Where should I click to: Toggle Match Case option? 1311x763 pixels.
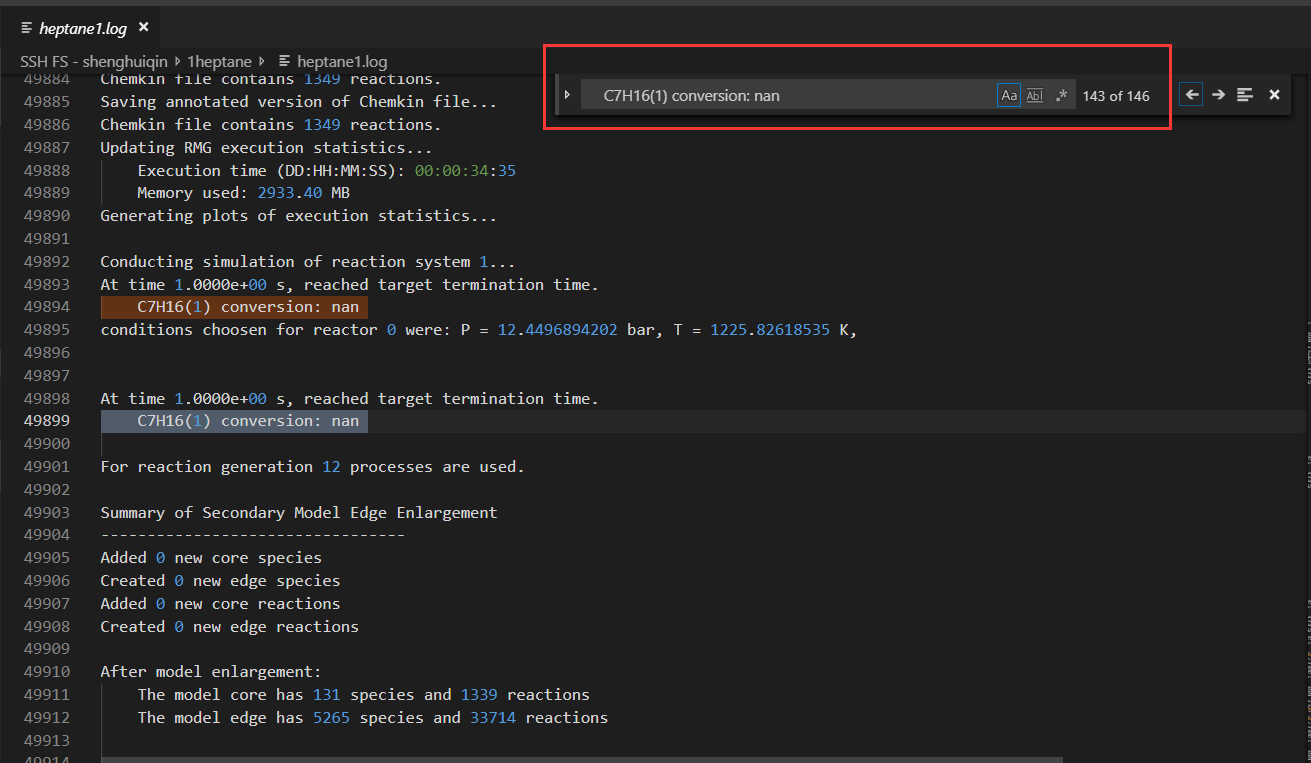tap(1009, 96)
